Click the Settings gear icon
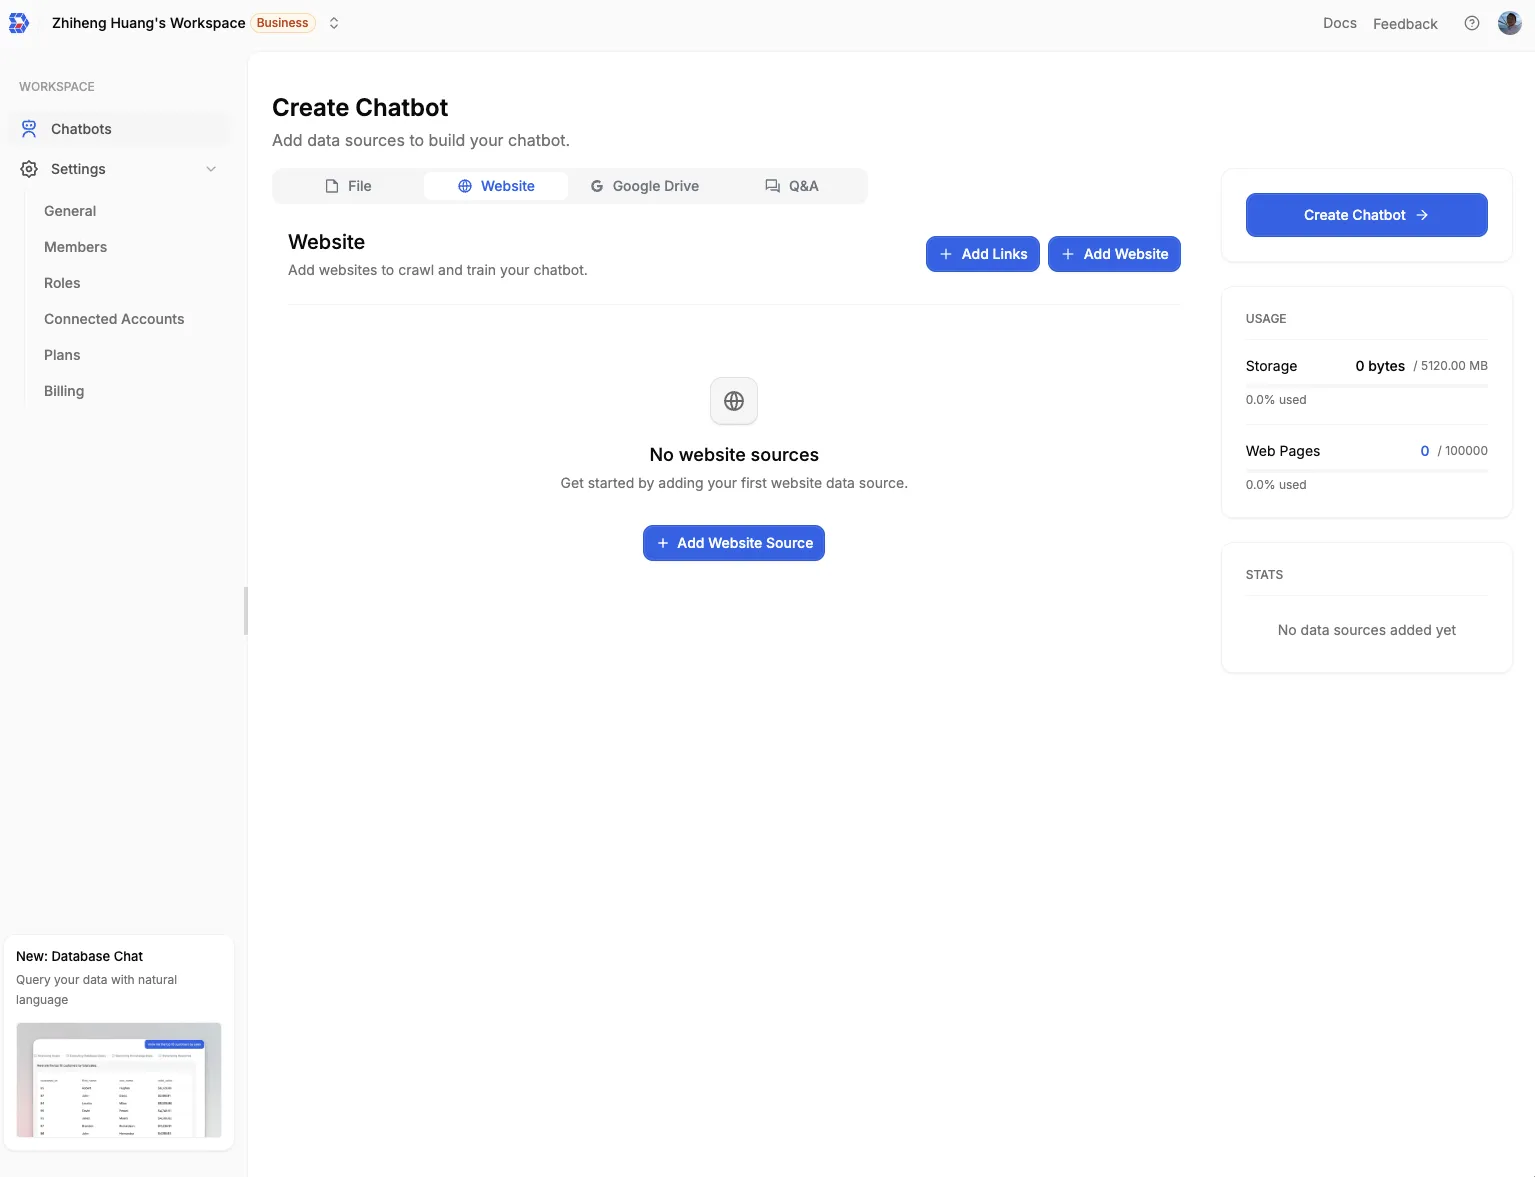Viewport: 1535px width, 1177px height. pyautogui.click(x=27, y=169)
